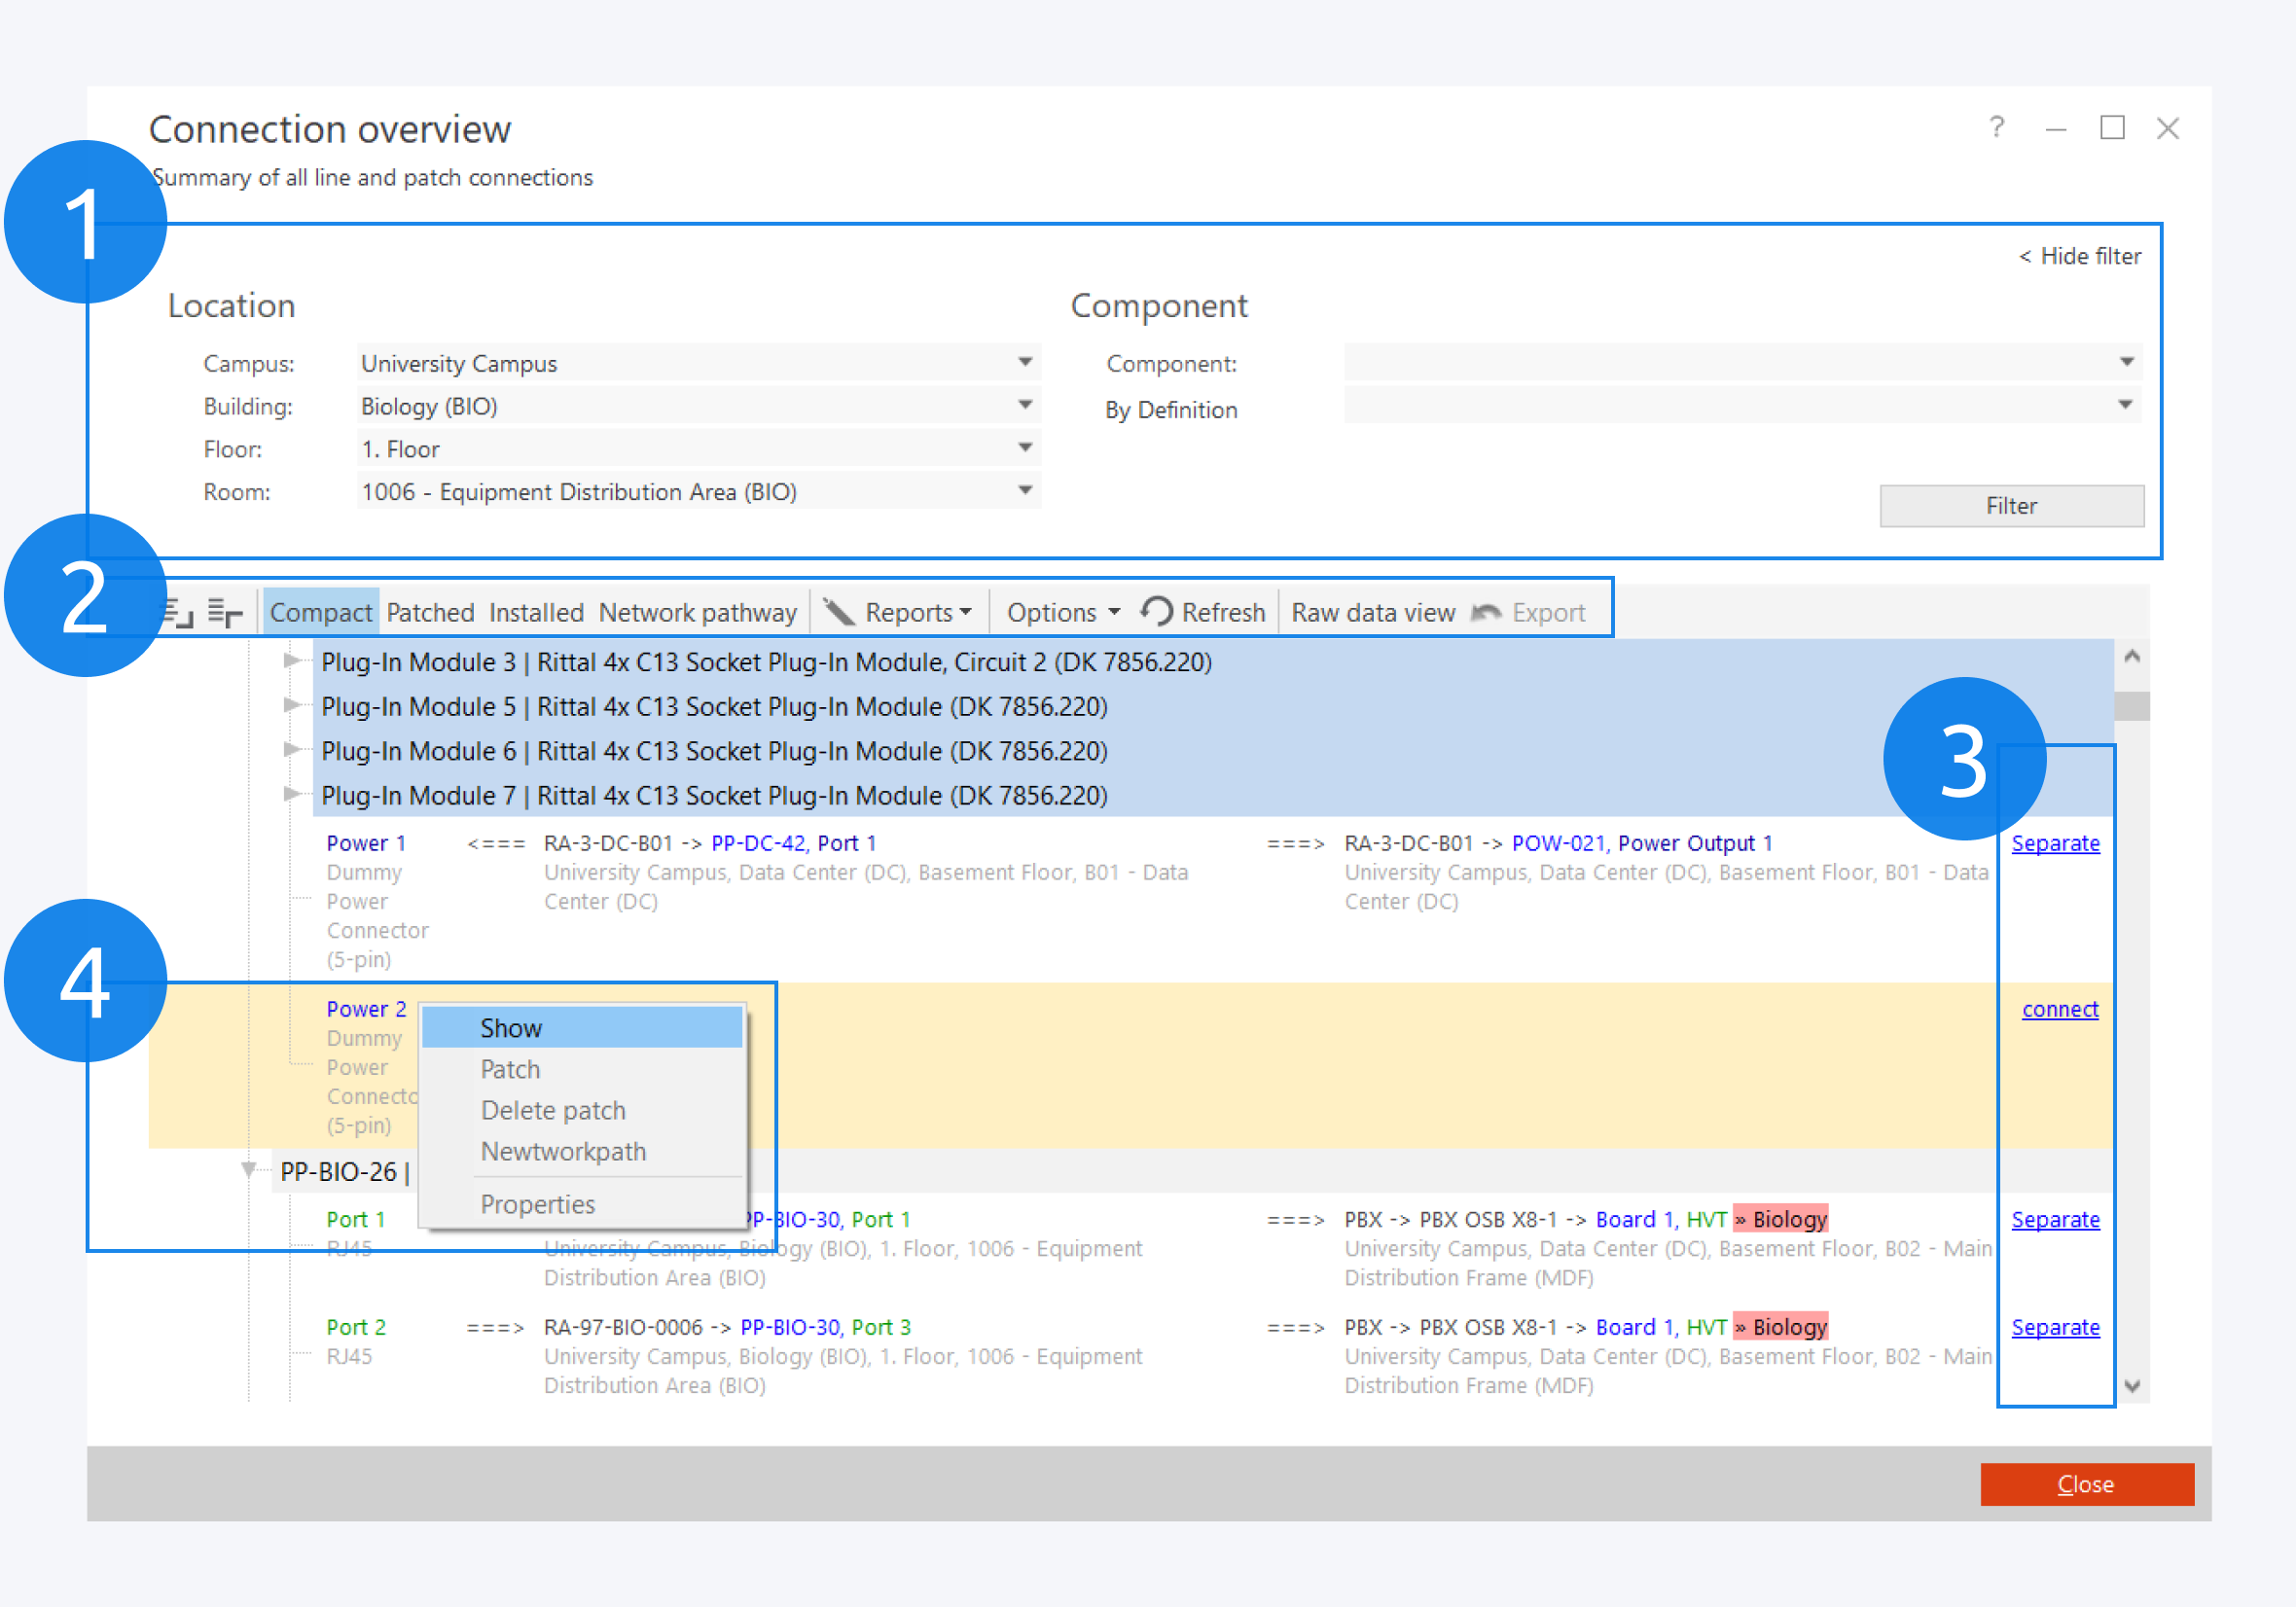Switch to Patched view mode

tap(430, 612)
